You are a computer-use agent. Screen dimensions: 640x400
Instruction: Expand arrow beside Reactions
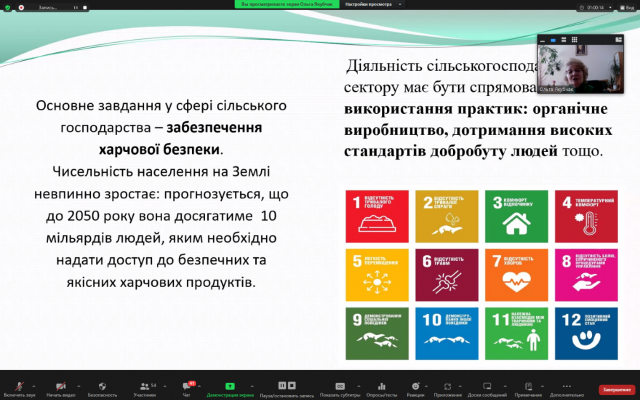(x=426, y=386)
